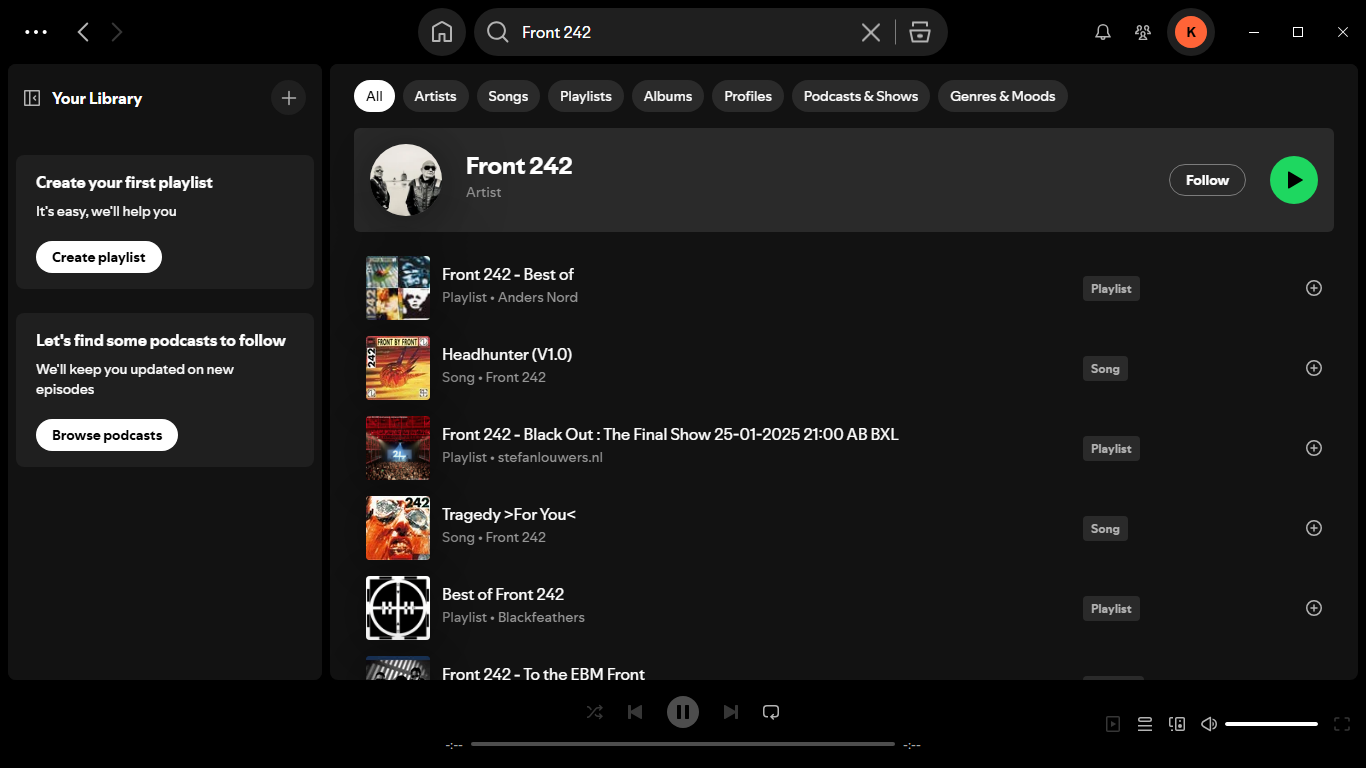Open Black Out Final Show cover art
This screenshot has height=768, width=1366.
398,448
